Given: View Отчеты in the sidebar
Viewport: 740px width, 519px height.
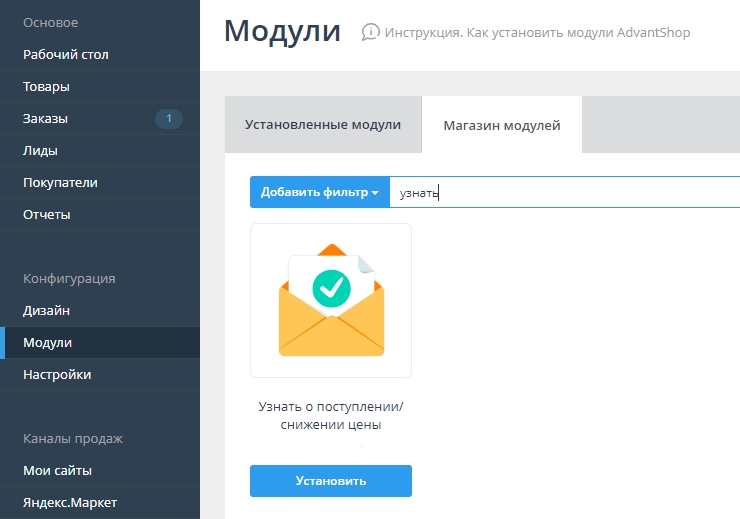Looking at the screenshot, I should pos(47,215).
